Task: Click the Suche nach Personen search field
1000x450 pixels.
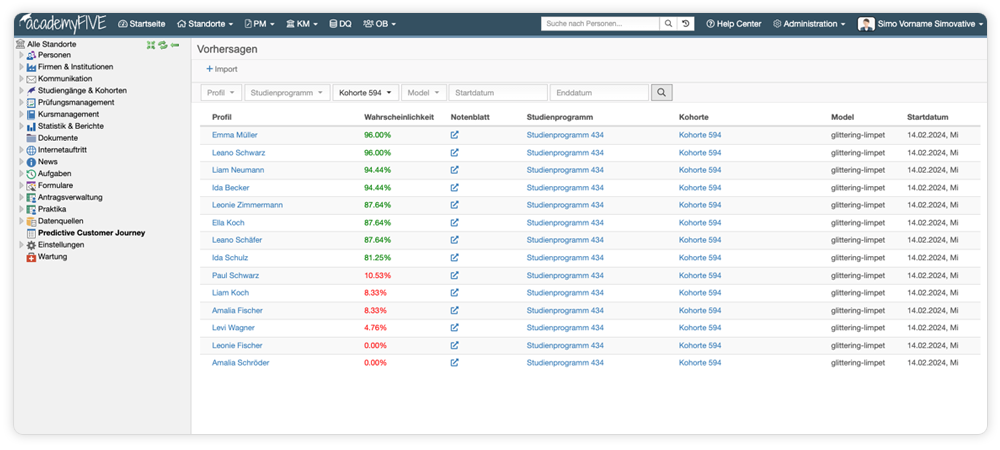Action: [x=600, y=24]
